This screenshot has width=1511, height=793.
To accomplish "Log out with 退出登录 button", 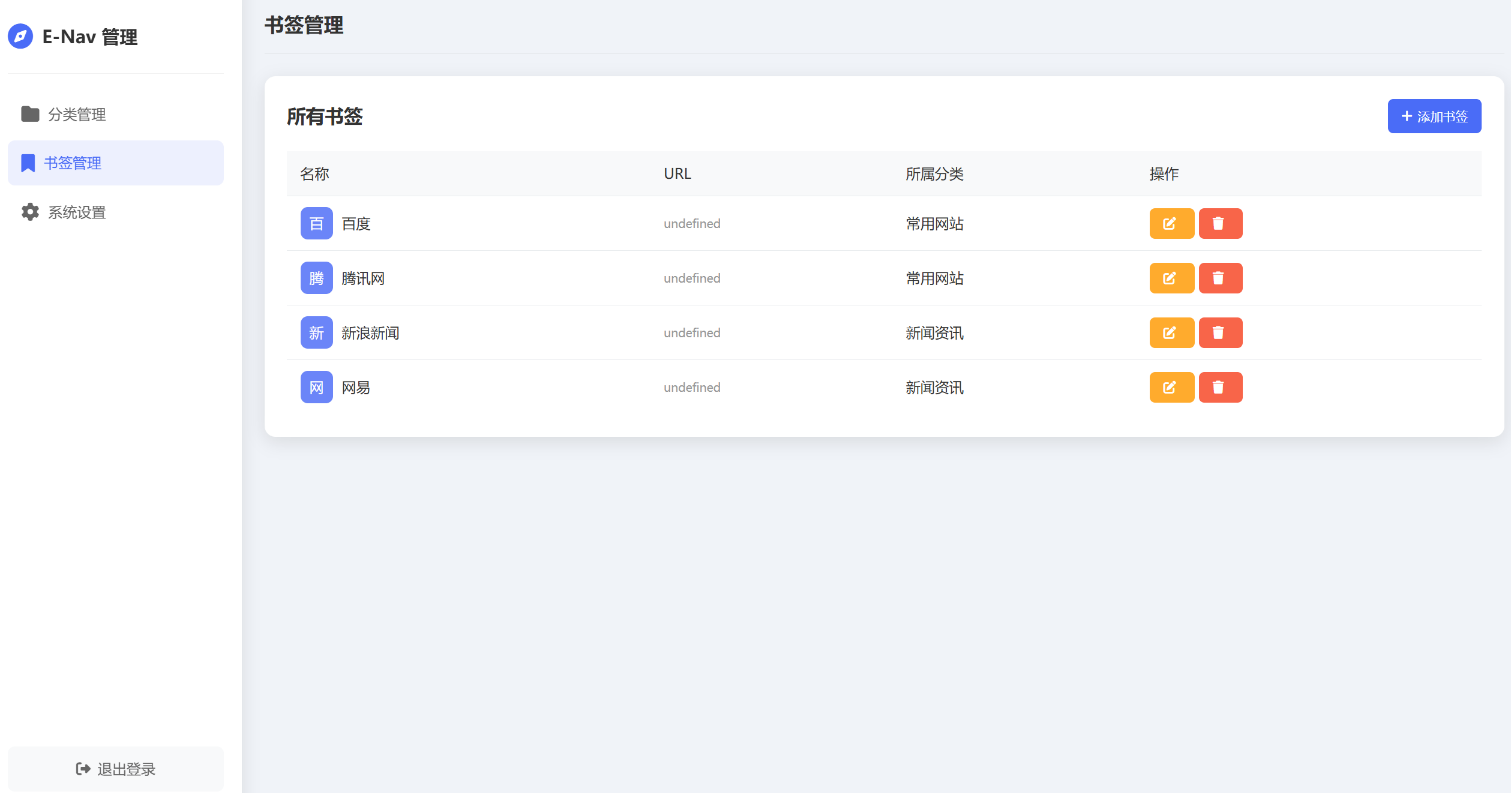I will click(116, 769).
